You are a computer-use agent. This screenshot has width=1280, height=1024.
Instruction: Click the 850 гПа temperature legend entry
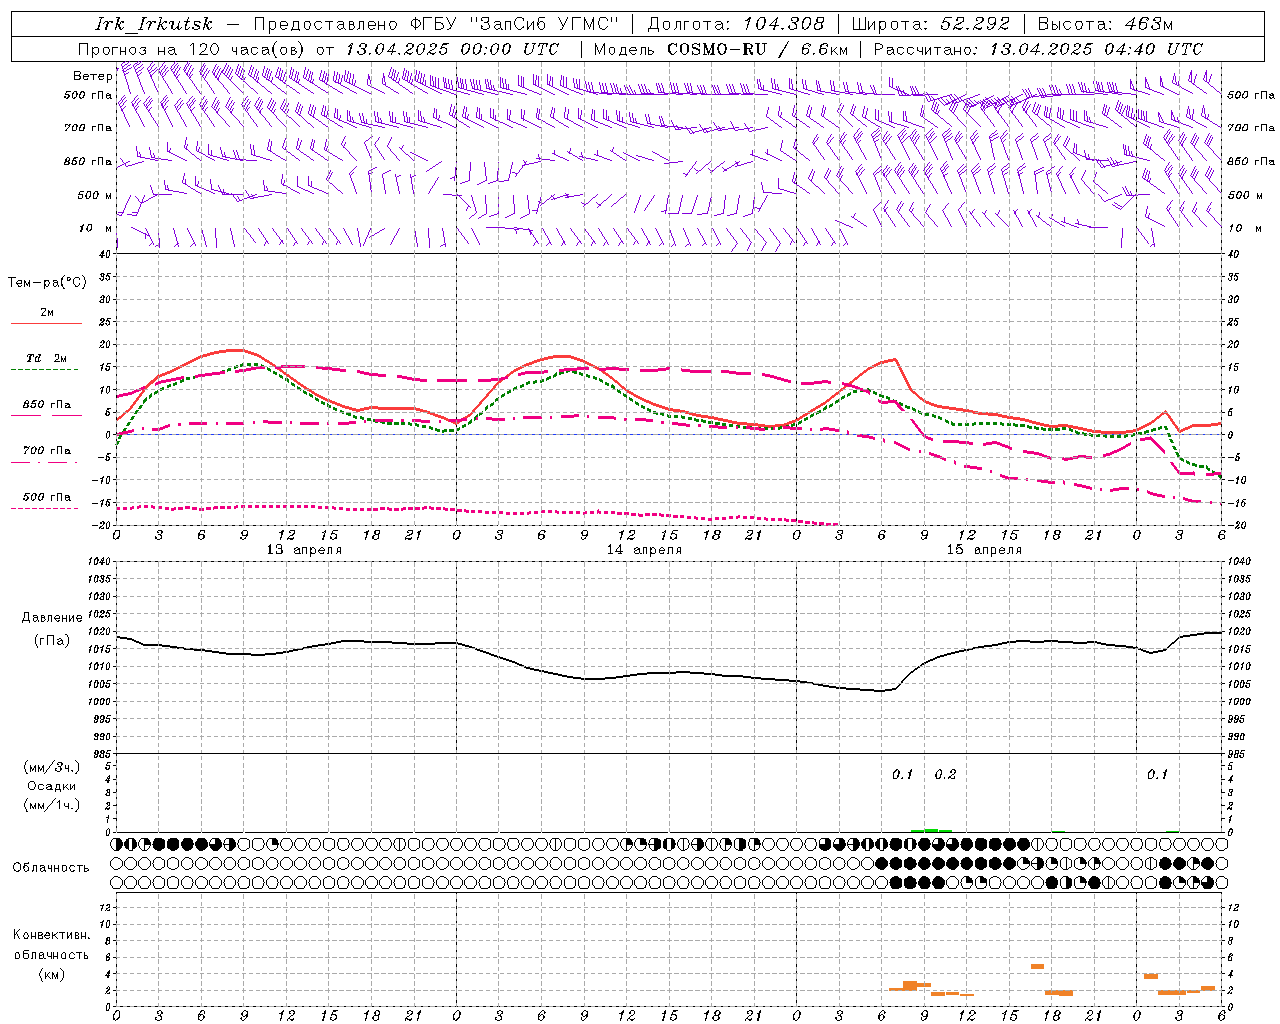pos(46,409)
